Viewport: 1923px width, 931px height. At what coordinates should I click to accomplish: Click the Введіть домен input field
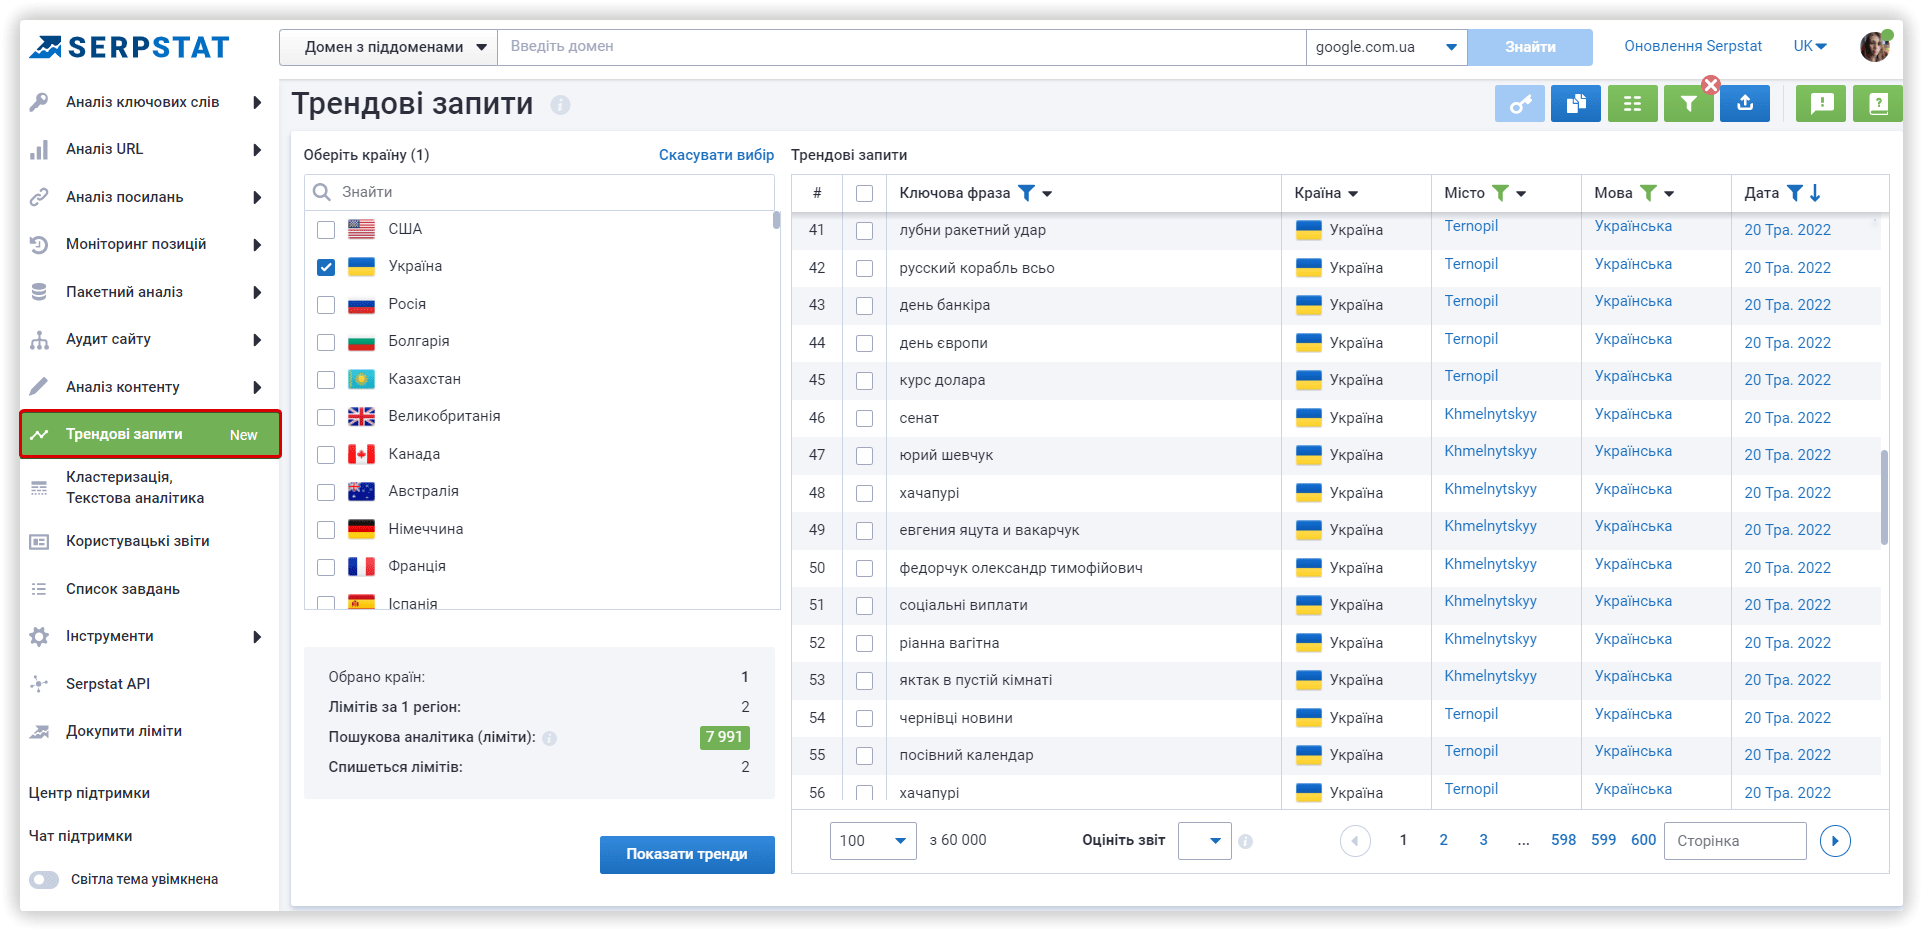pyautogui.click(x=901, y=47)
